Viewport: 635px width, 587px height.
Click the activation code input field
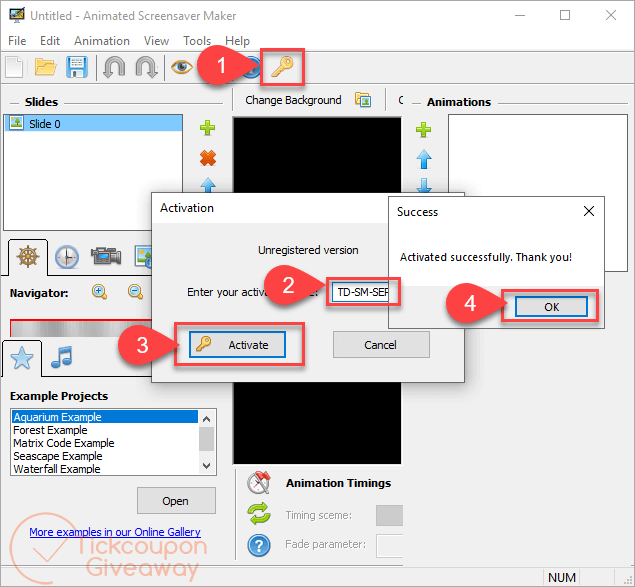click(x=360, y=292)
